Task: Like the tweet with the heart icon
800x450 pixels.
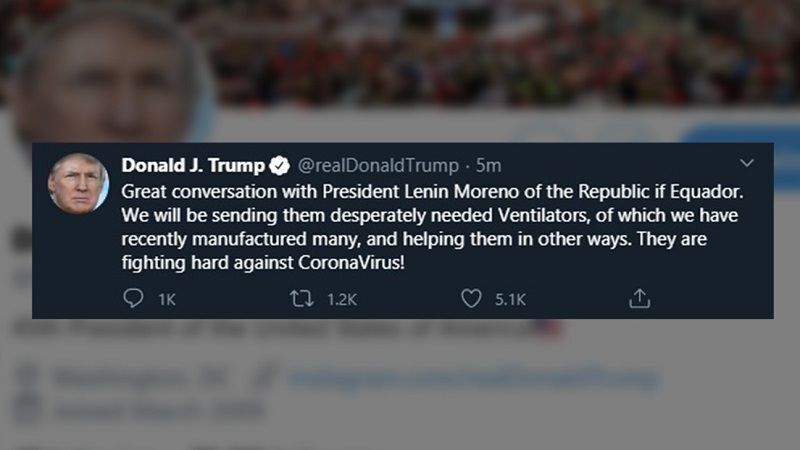Action: pyautogui.click(x=471, y=298)
